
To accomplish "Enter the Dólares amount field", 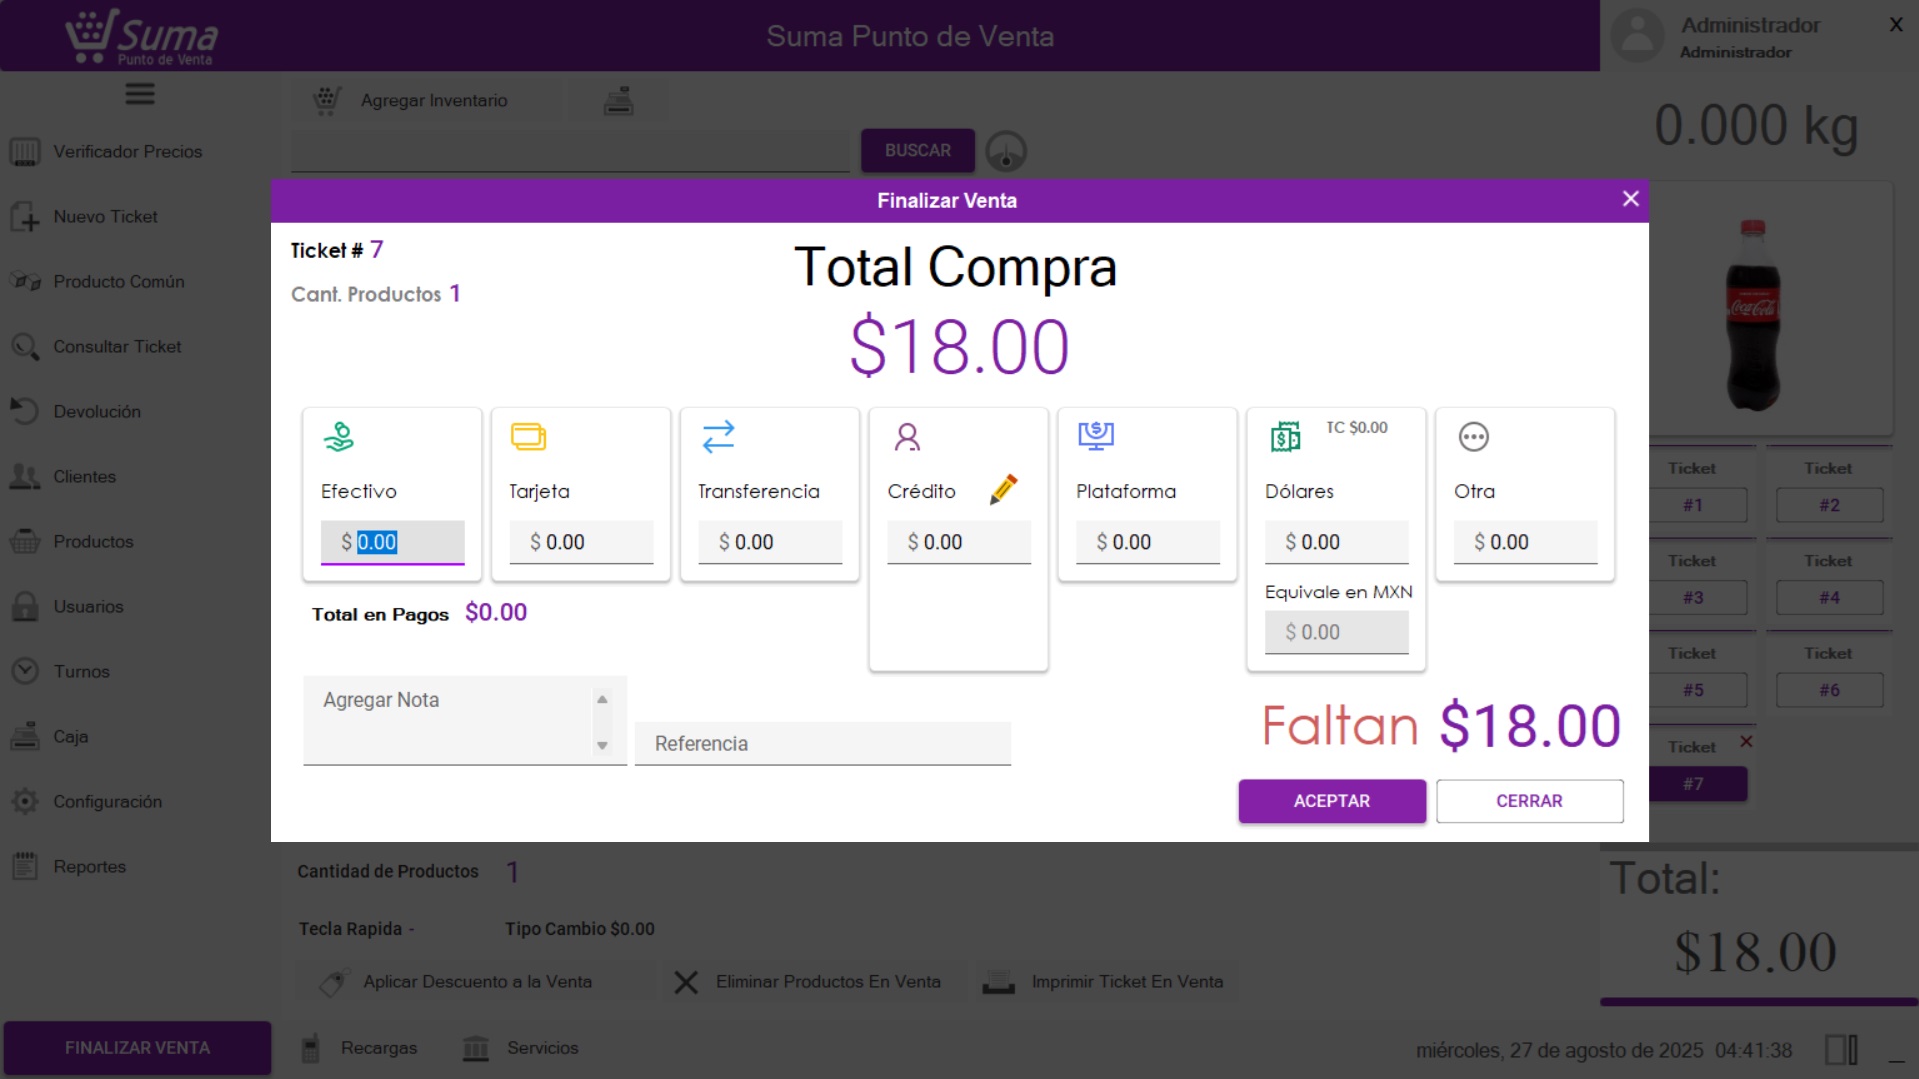I will click(1345, 542).
